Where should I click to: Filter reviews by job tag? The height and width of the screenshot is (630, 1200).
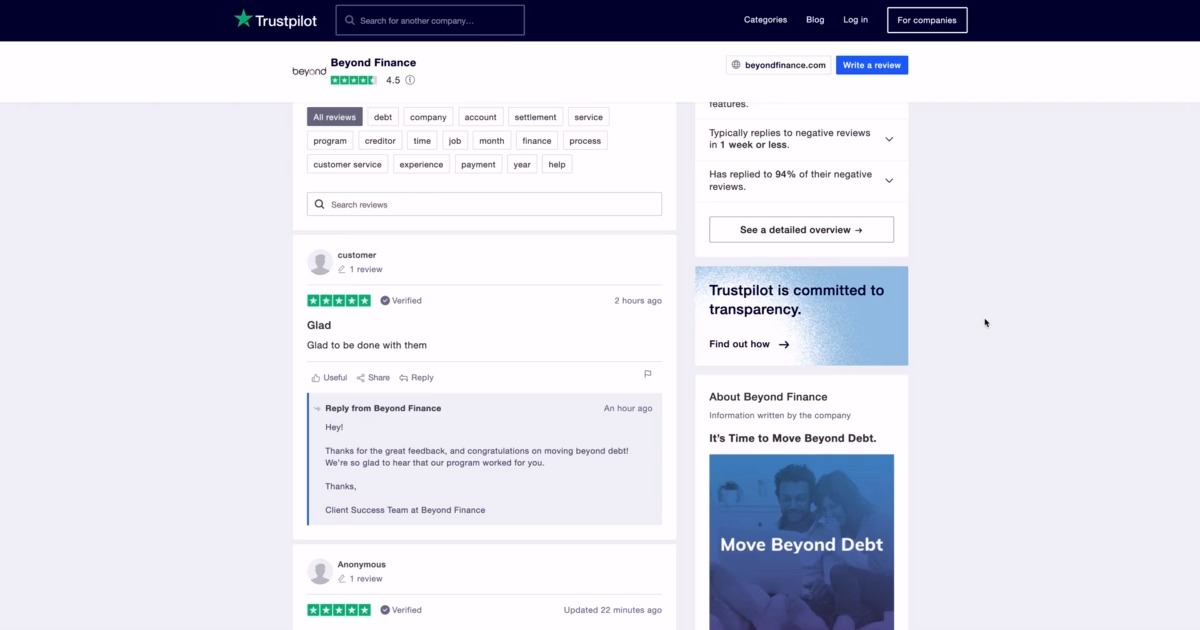[x=455, y=141]
